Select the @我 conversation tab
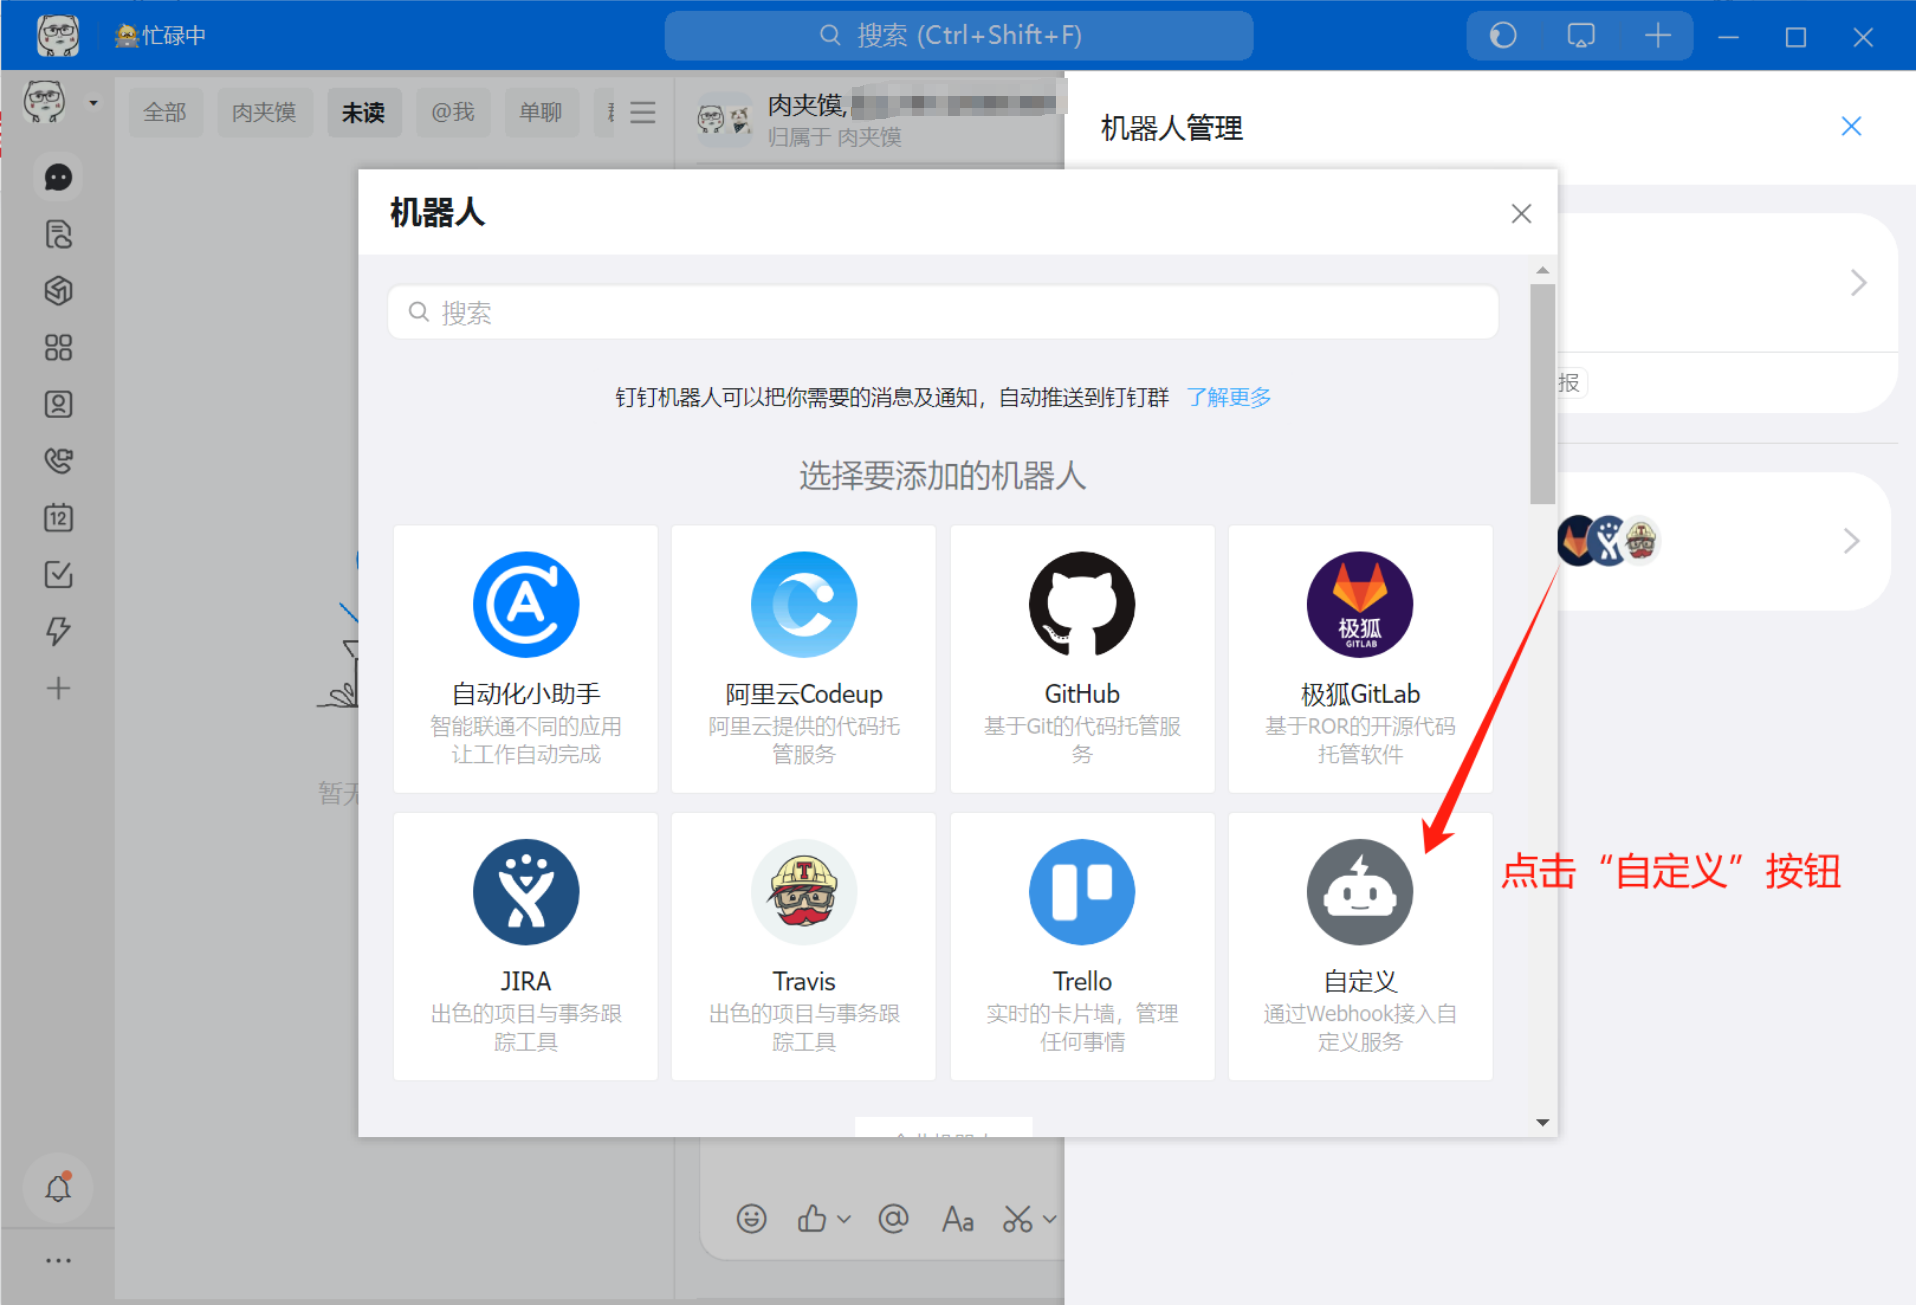The height and width of the screenshot is (1306, 1917). (x=453, y=113)
